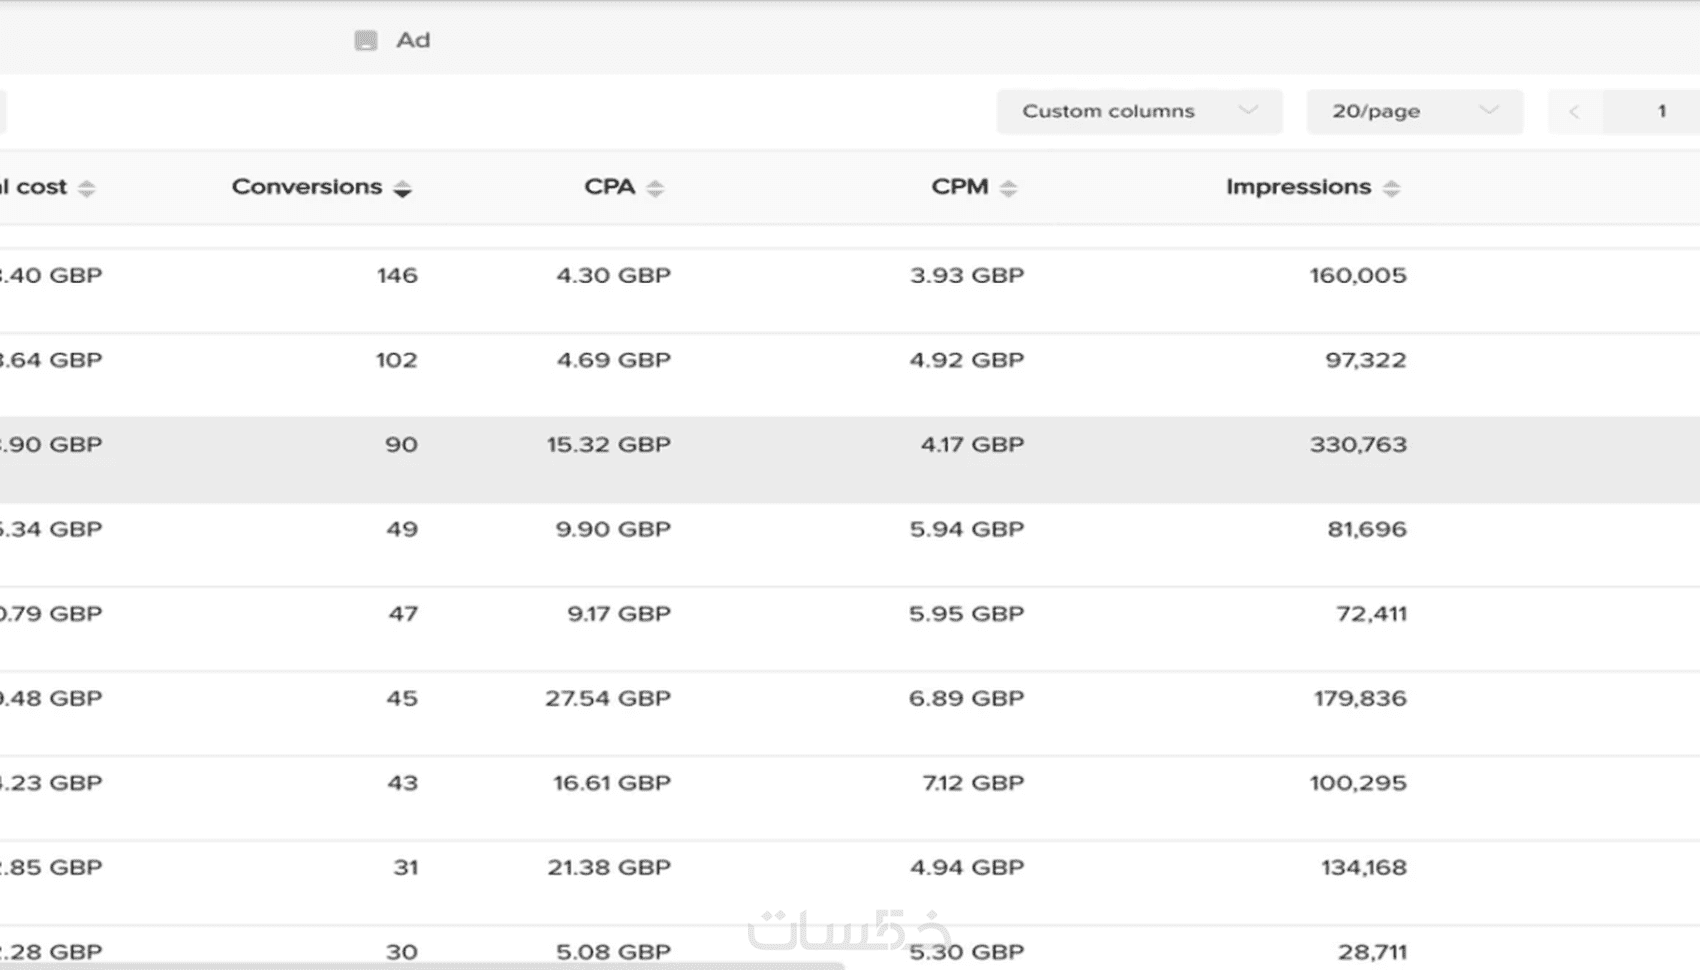Click the CPM column header label
The height and width of the screenshot is (970, 1700).
pyautogui.click(x=959, y=187)
